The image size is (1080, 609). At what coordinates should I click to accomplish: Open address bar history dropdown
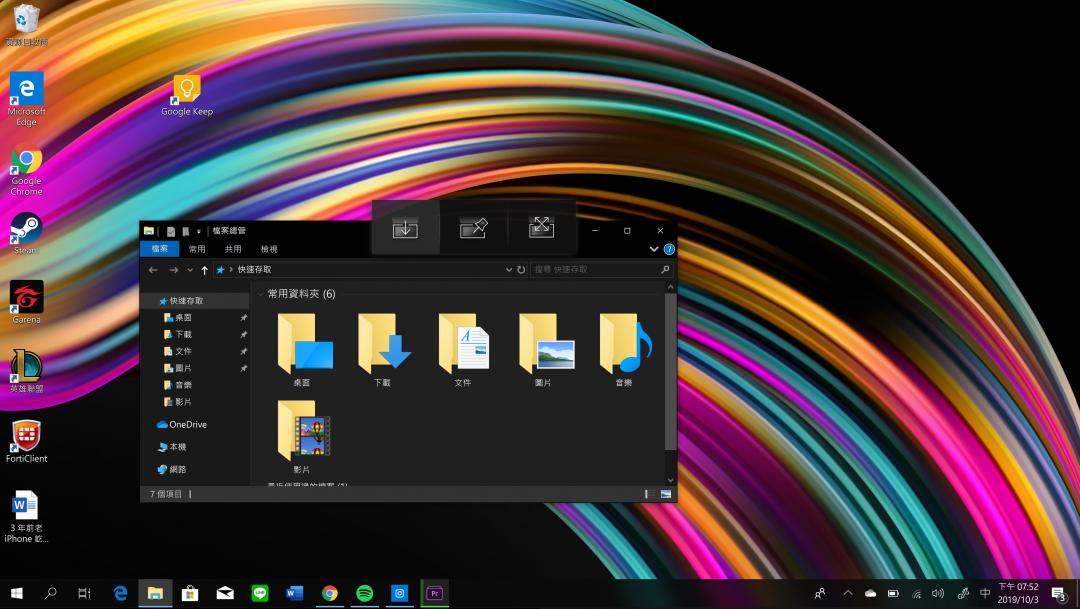508,270
